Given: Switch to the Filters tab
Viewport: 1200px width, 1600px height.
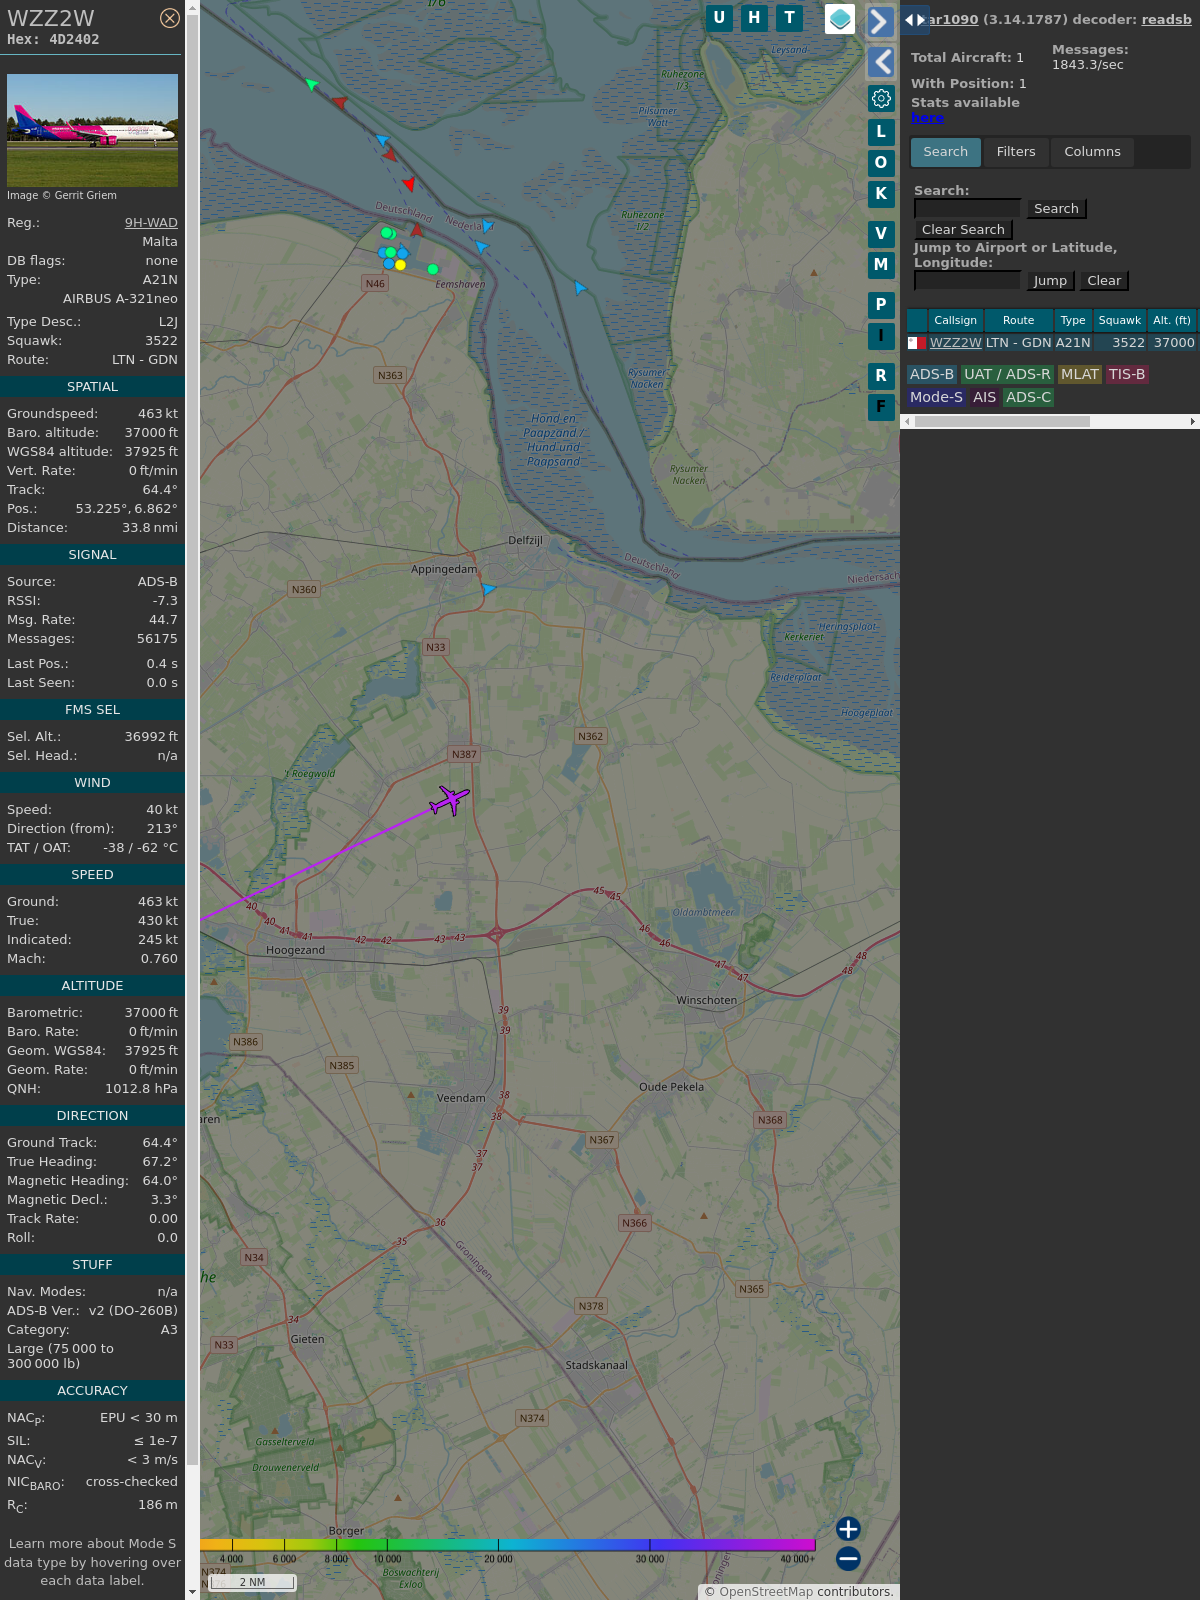Looking at the screenshot, I should (x=1015, y=152).
